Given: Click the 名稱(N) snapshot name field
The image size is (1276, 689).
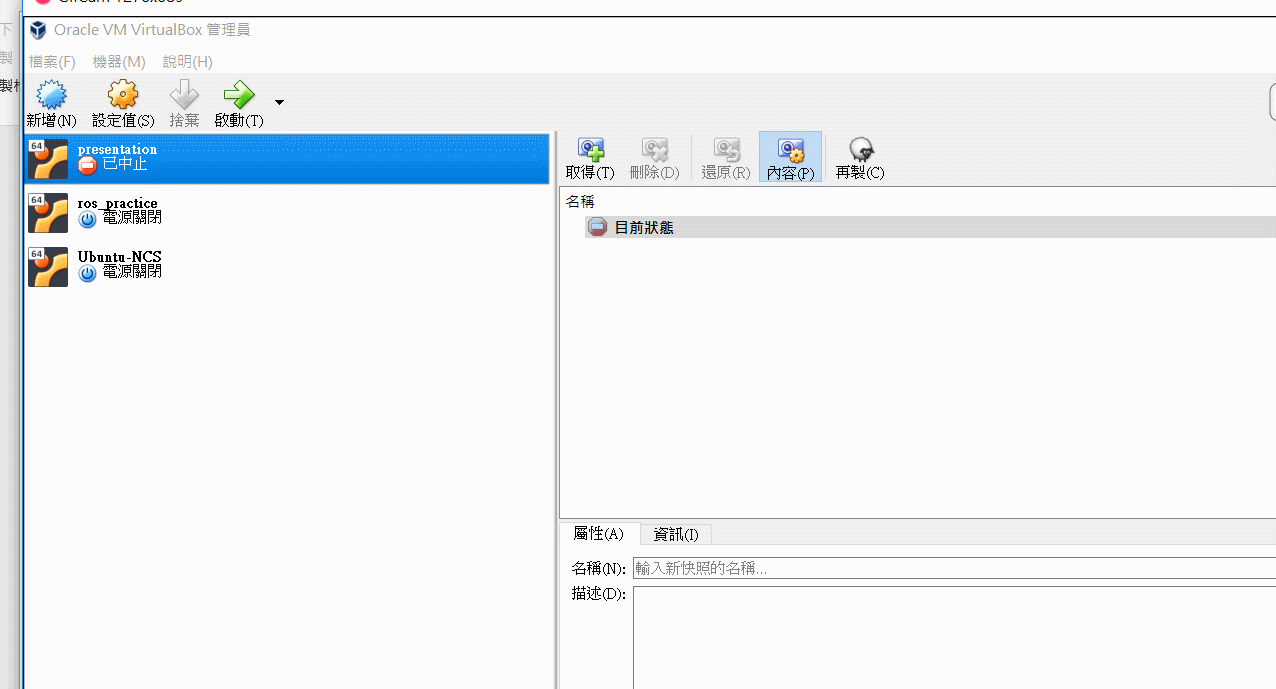Looking at the screenshot, I should click(954, 568).
